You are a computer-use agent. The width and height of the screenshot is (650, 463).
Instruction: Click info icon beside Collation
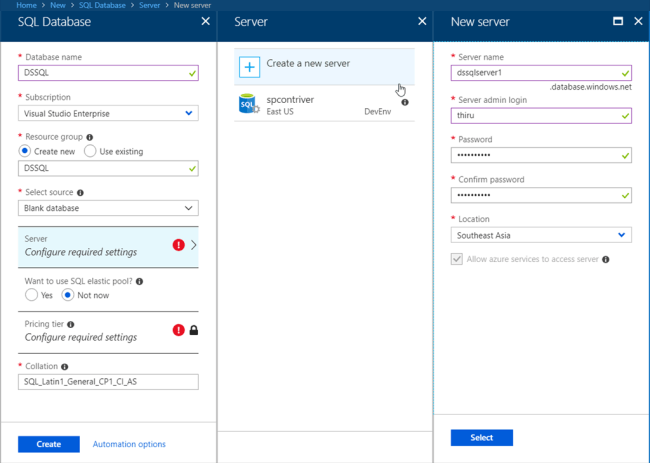[65, 367]
